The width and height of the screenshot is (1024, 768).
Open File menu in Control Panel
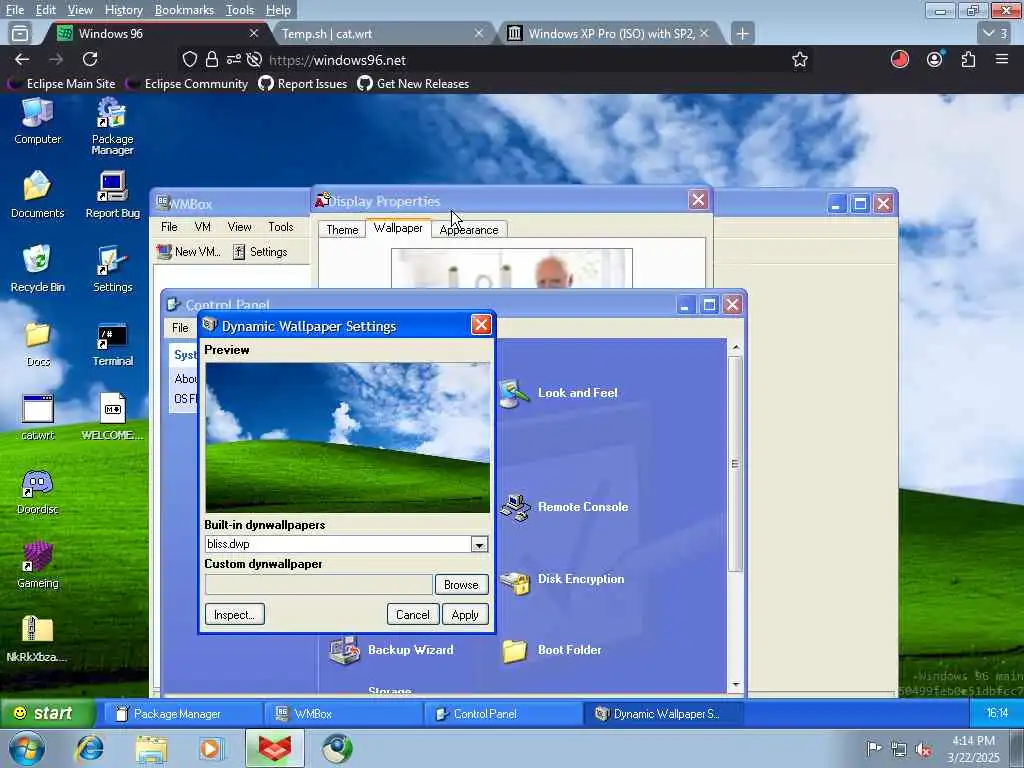[180, 328]
